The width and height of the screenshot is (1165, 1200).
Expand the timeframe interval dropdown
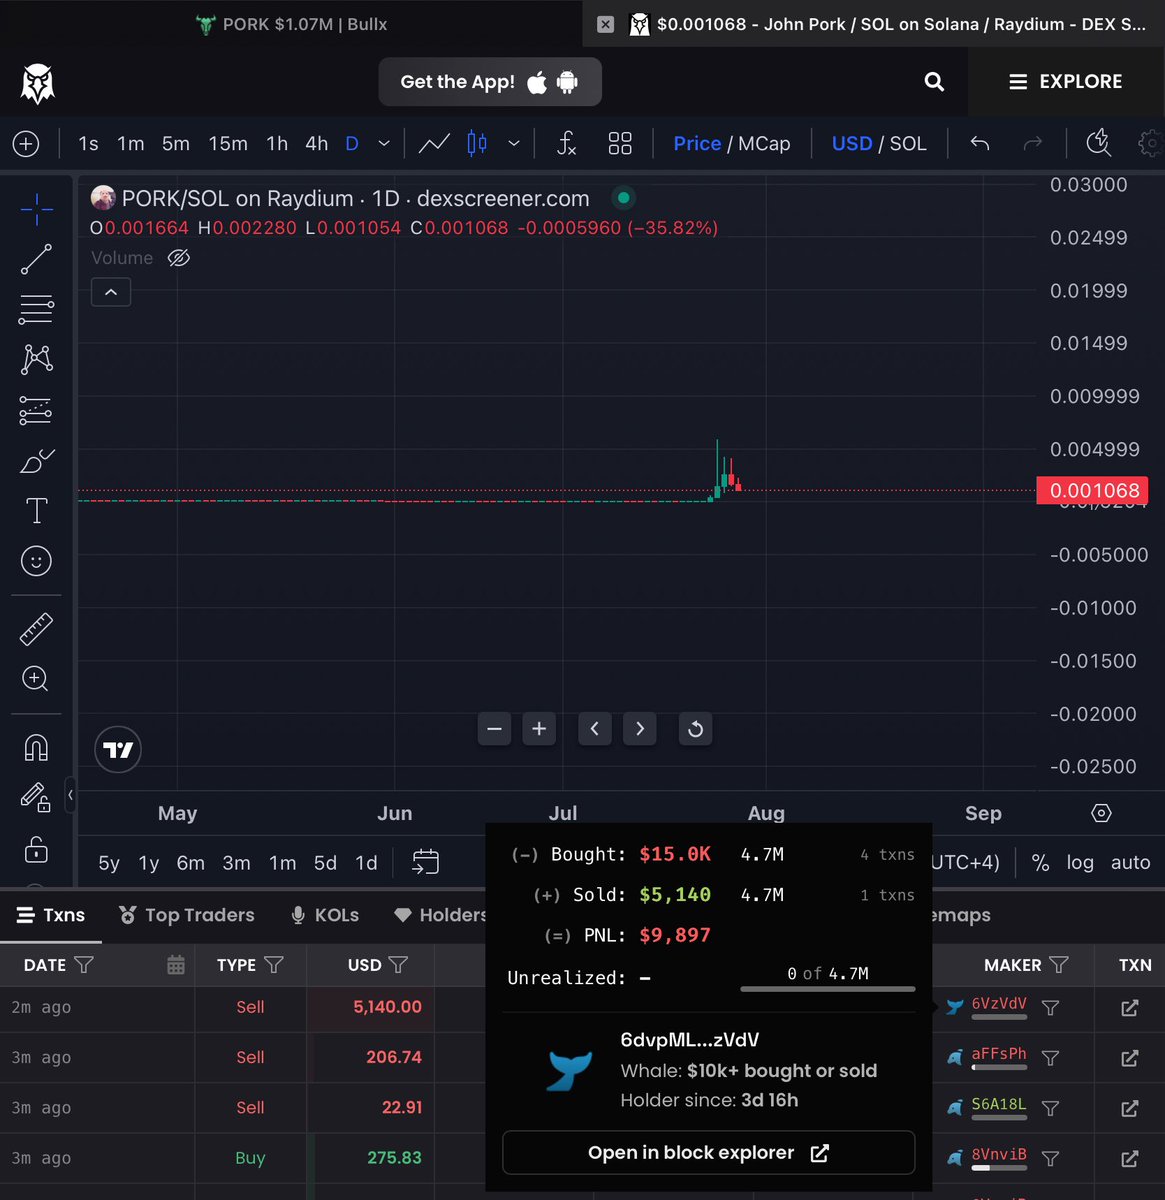coord(384,144)
